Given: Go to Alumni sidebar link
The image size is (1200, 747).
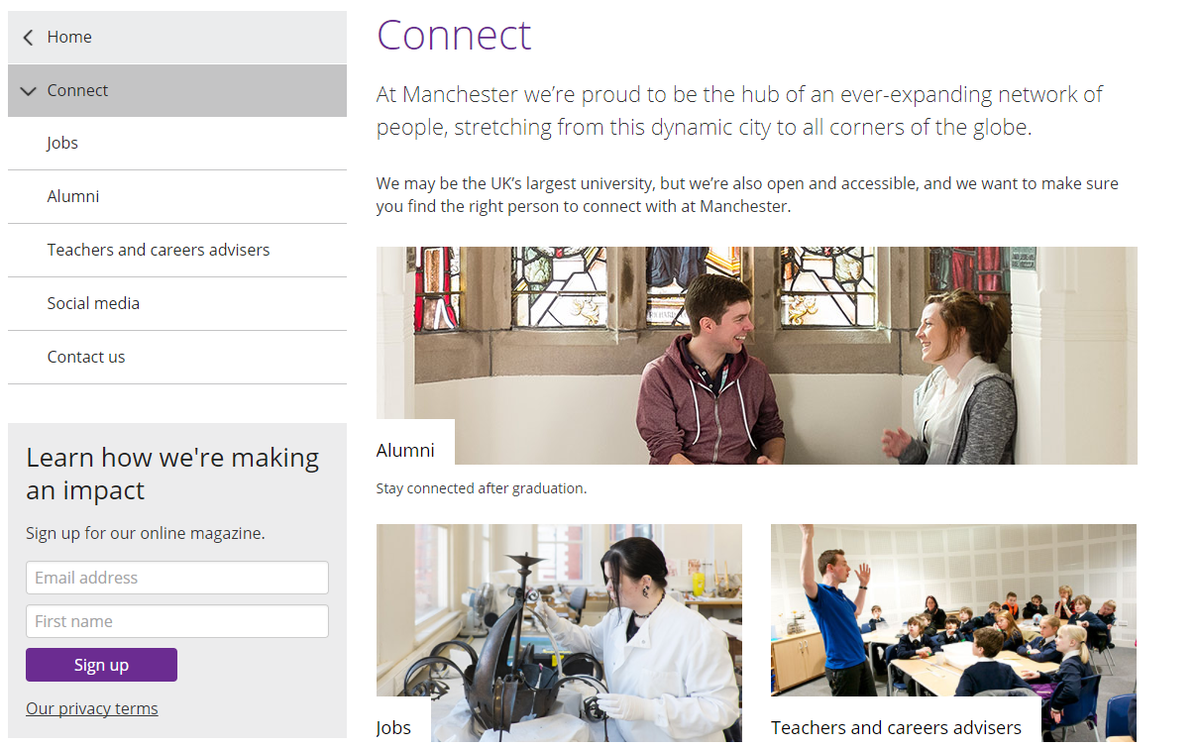Looking at the screenshot, I should click(73, 196).
